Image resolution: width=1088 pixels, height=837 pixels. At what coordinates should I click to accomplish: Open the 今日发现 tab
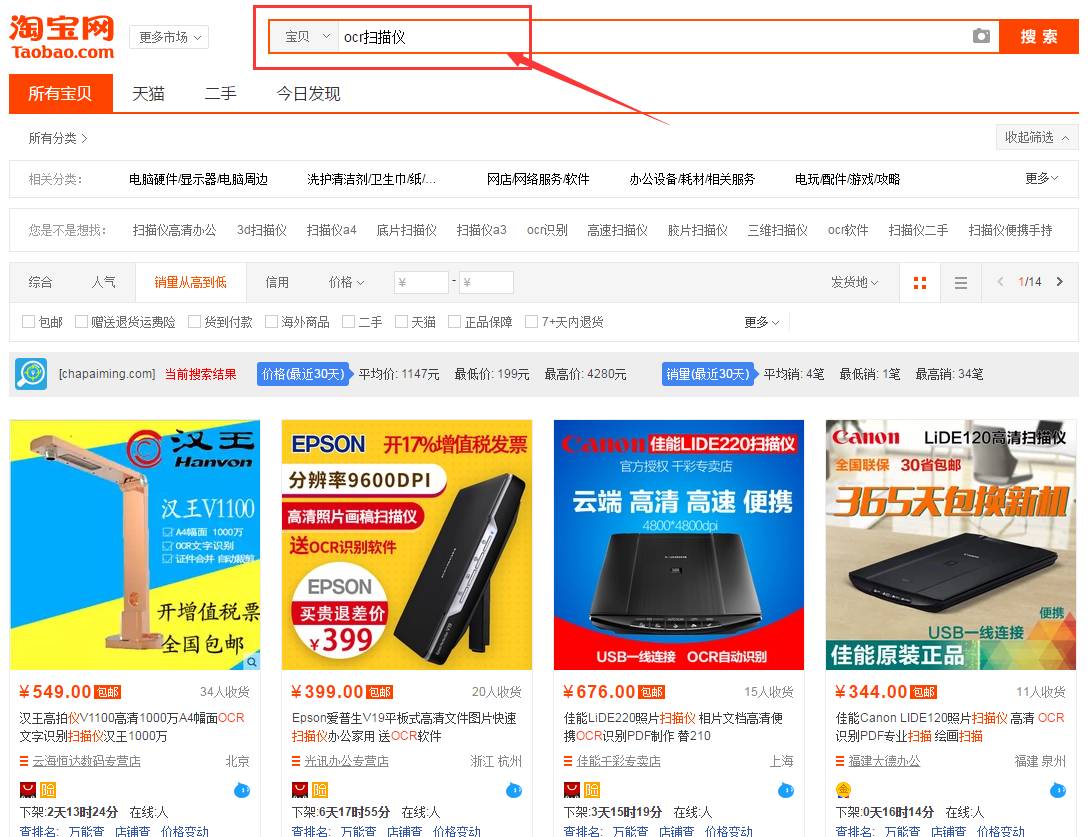tap(308, 93)
